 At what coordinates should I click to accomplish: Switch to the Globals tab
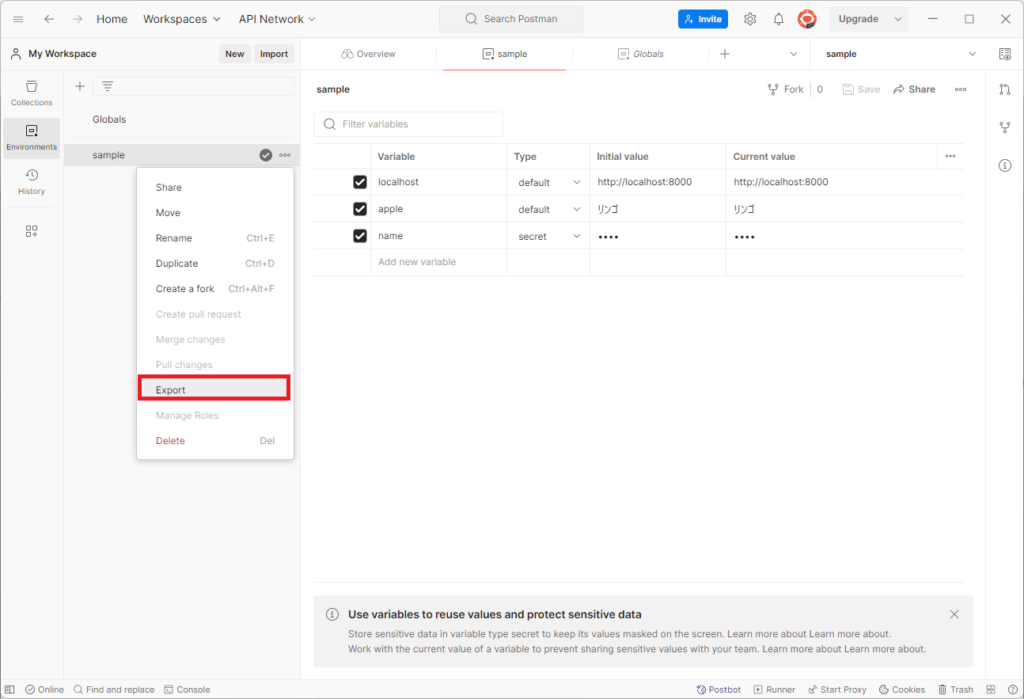pos(641,54)
